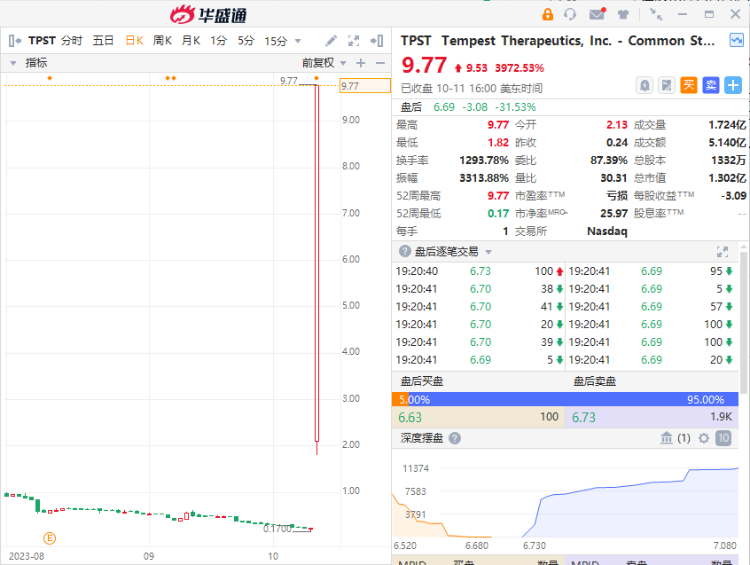
Task: Click the bid/ask ratio bar at 95.00%
Action: (x=565, y=399)
